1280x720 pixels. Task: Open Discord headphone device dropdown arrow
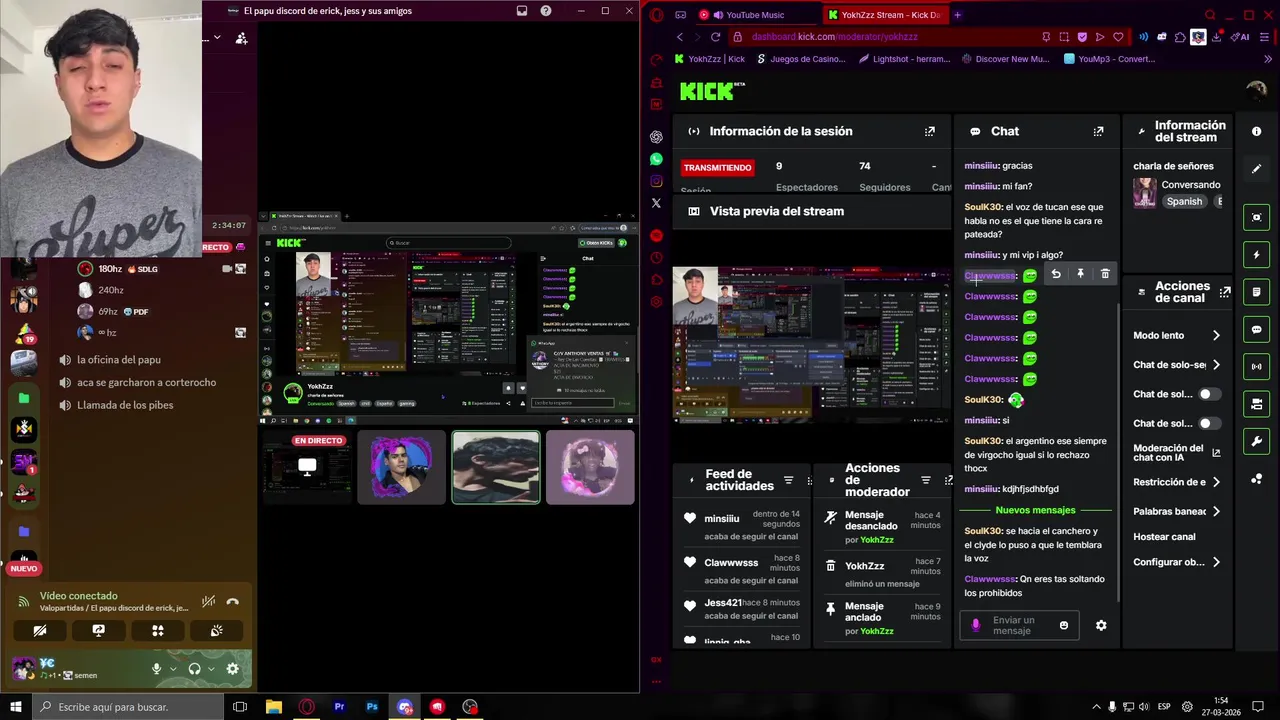pyautogui.click(x=211, y=669)
